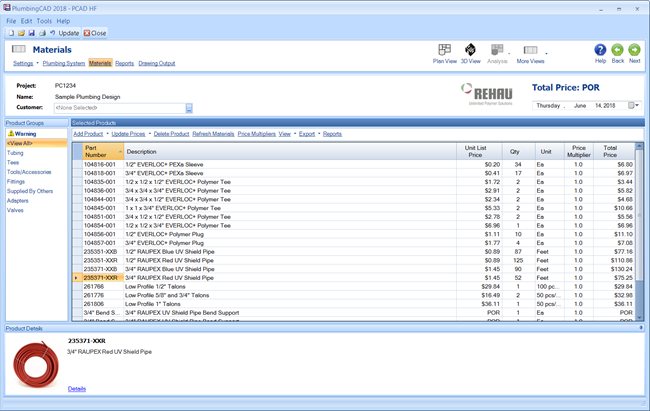Select the Fittings product group
The image size is (650, 411).
point(16,182)
